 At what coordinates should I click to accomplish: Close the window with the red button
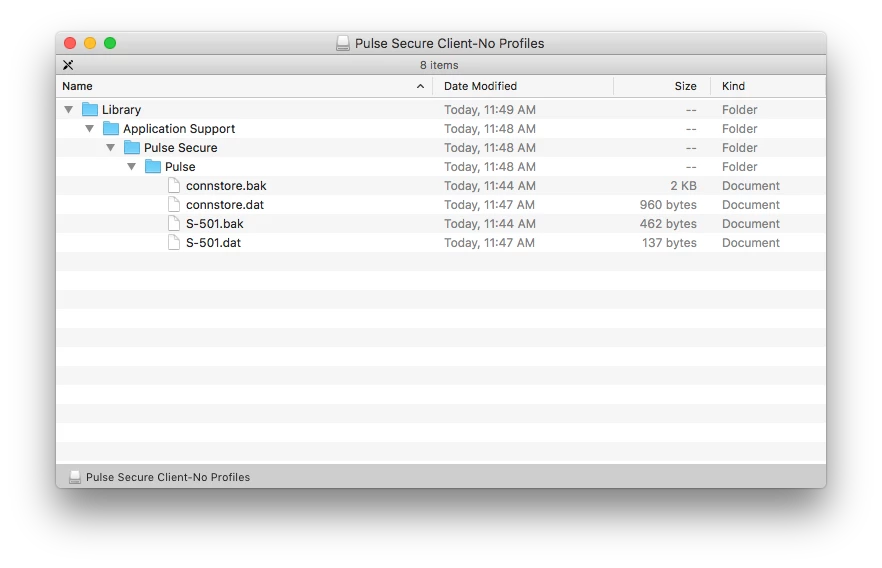[70, 43]
